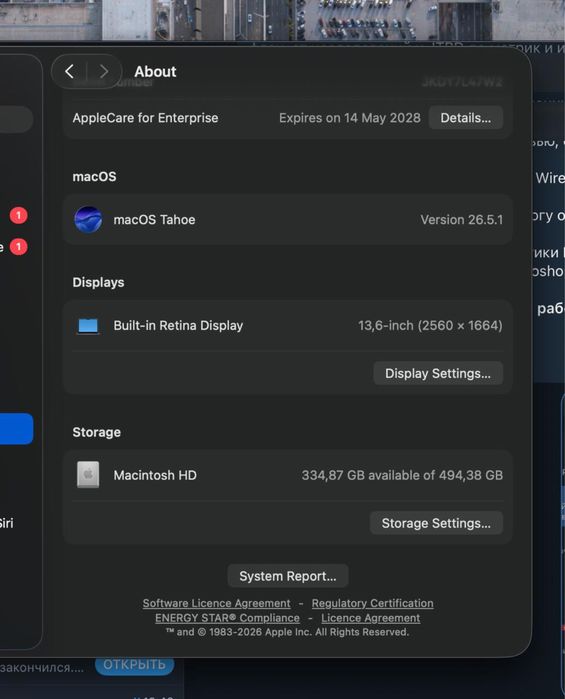
Task: Click the Siri sidebar entry
Action: (x=6, y=523)
